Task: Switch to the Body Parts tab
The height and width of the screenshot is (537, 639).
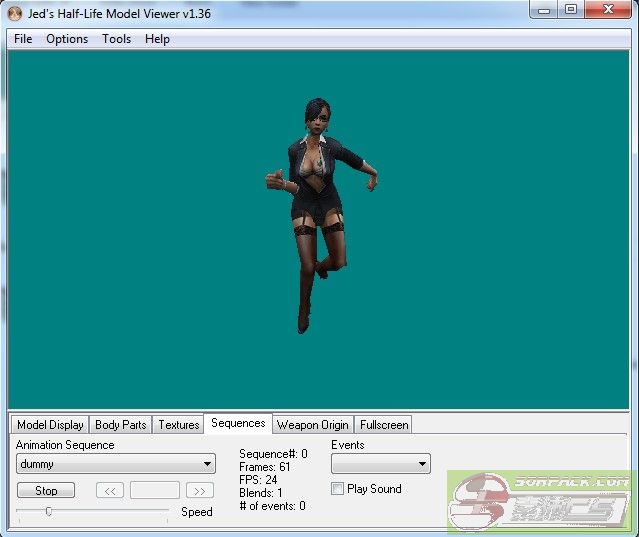Action: pyautogui.click(x=120, y=425)
